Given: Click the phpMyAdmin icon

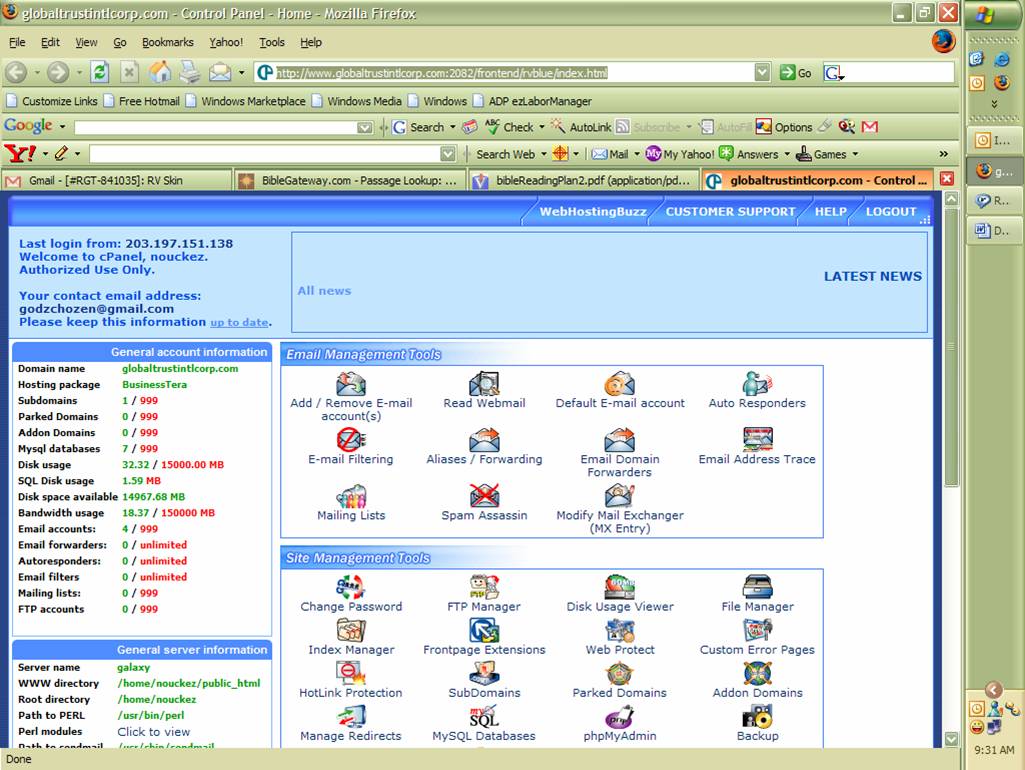Looking at the screenshot, I should click(x=619, y=717).
